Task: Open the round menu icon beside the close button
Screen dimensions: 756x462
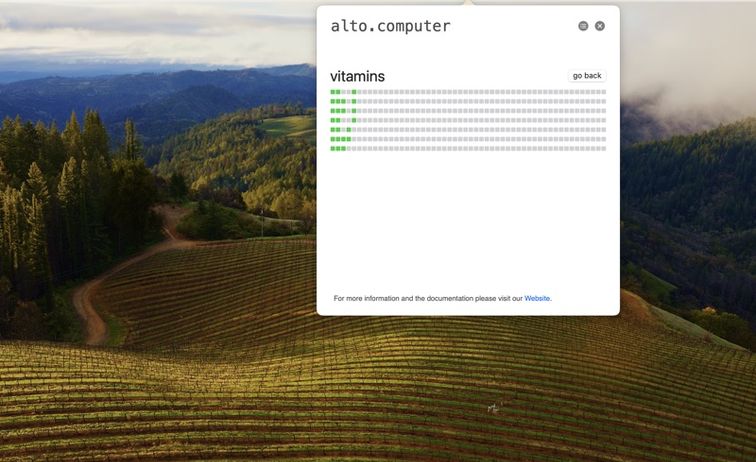Action: coord(583,26)
